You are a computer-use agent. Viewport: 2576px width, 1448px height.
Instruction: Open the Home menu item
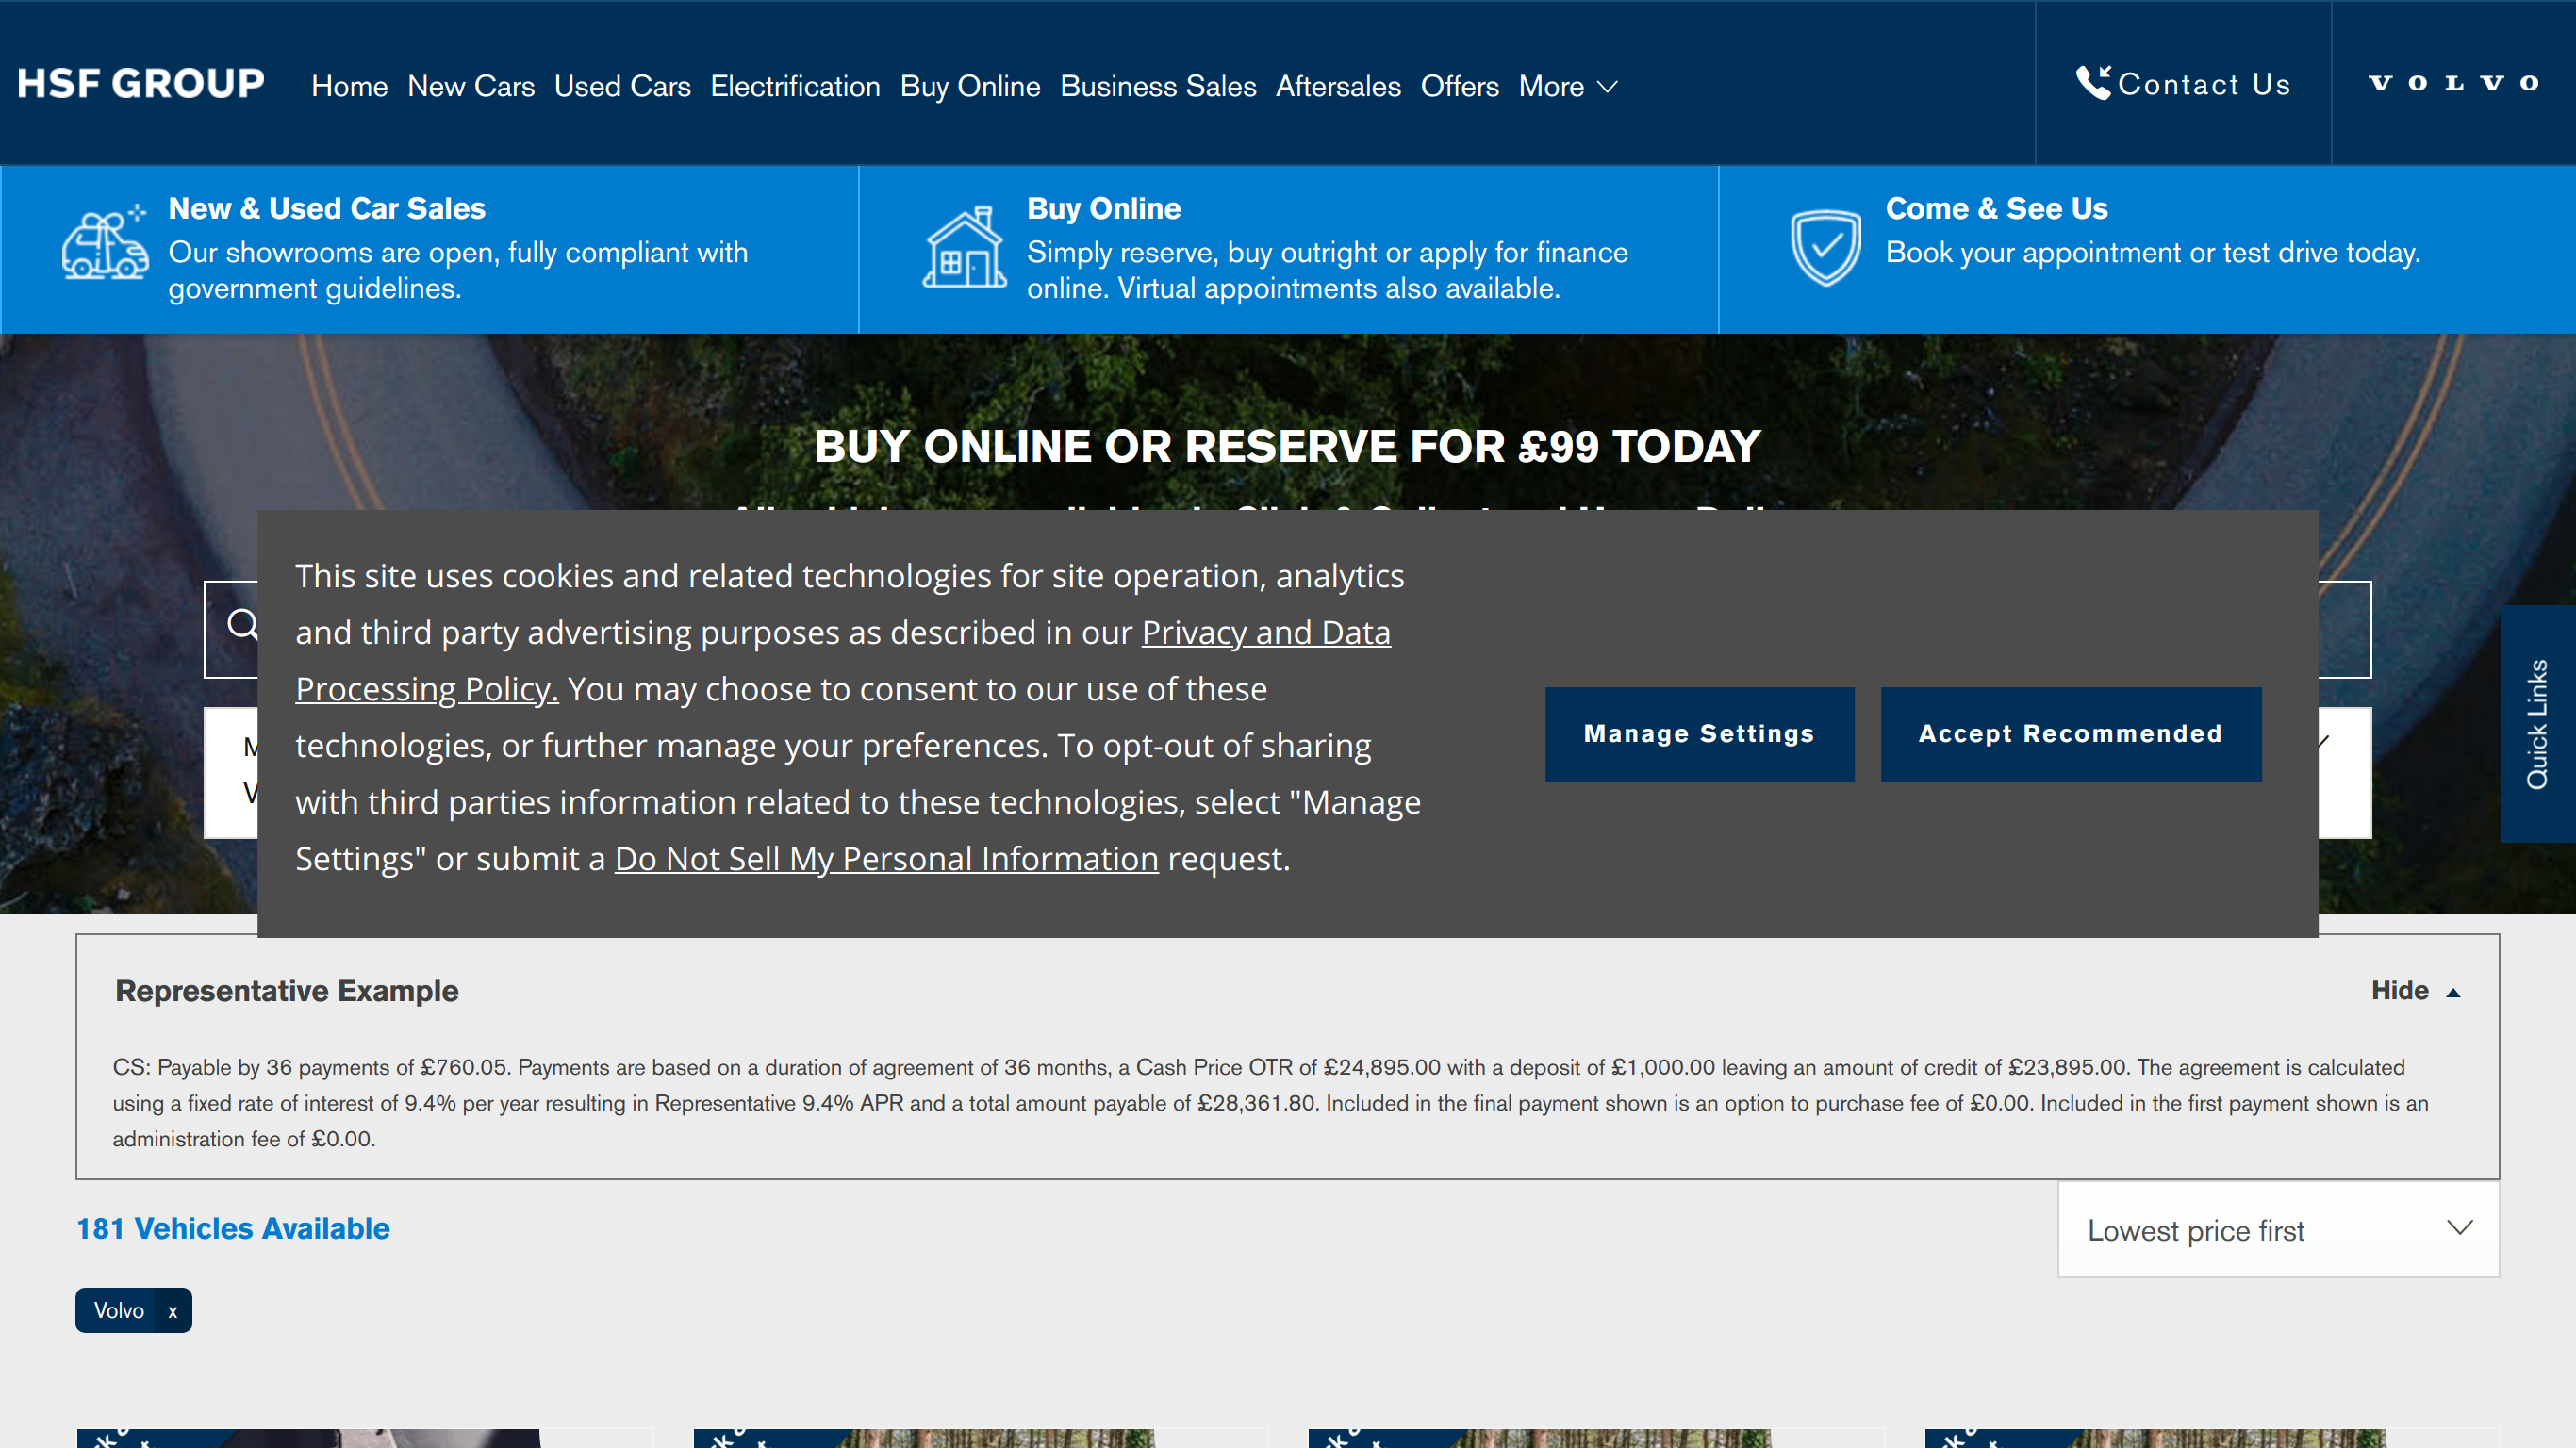pos(349,86)
